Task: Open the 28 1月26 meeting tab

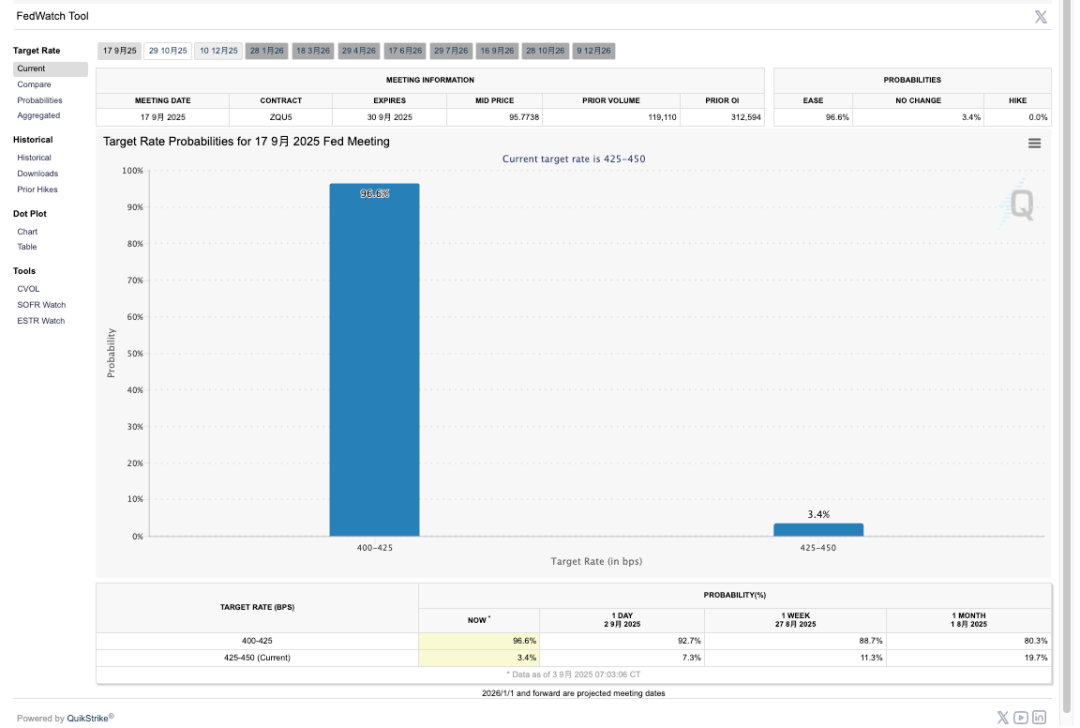Action: (267, 51)
